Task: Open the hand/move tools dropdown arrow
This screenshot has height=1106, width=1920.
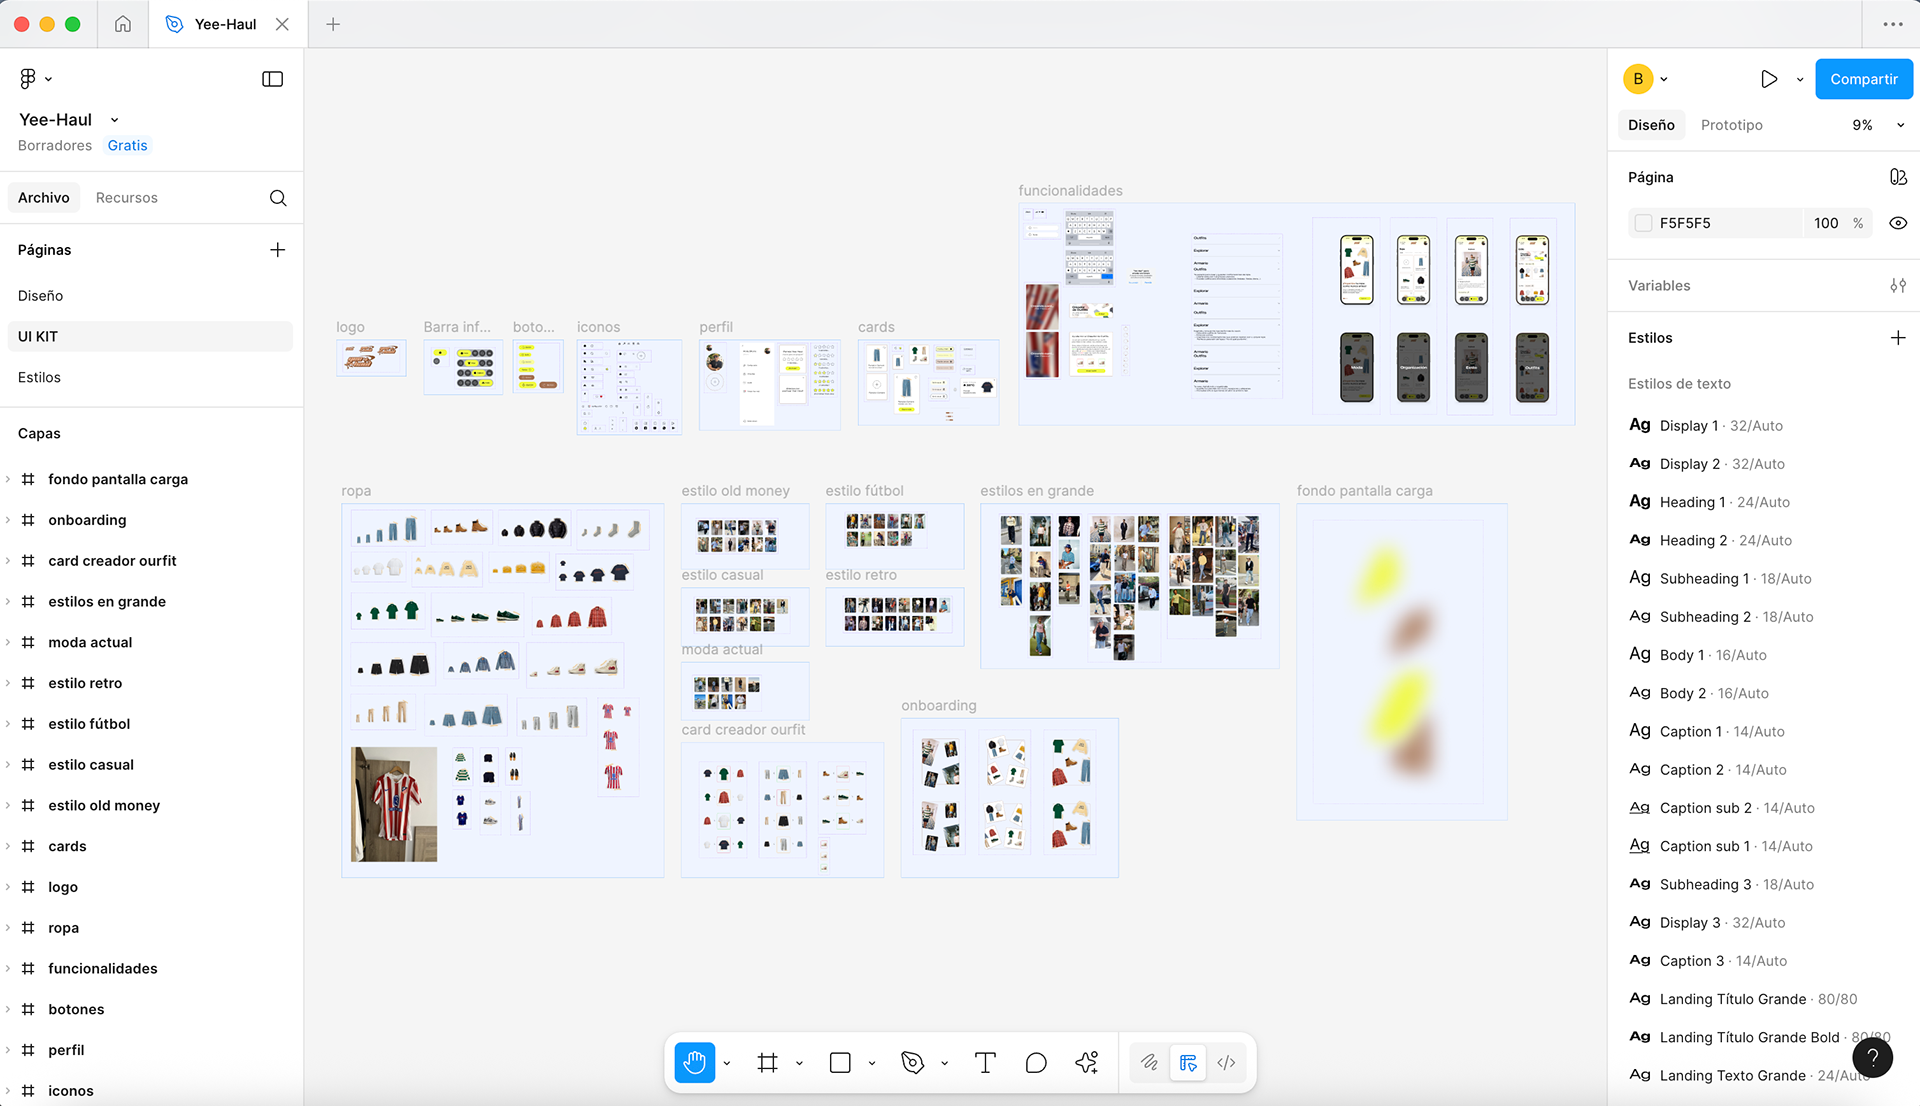Action: [727, 1063]
